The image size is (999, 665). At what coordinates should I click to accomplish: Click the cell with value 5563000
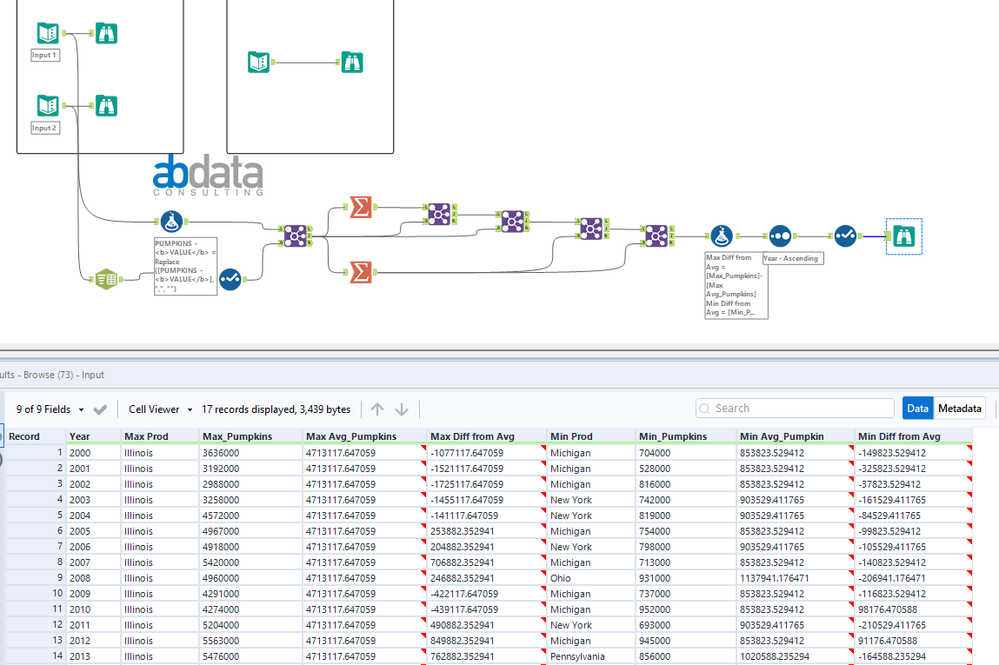[x=251, y=641]
